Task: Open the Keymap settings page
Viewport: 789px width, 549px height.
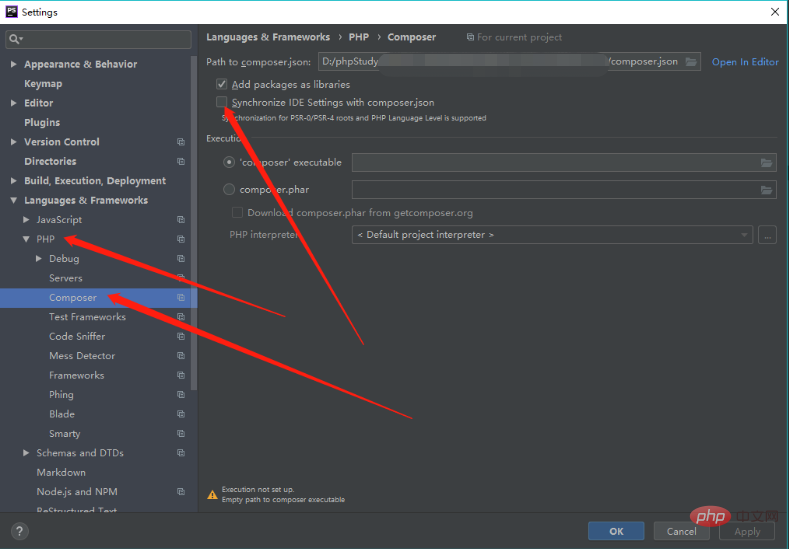Action: tap(43, 84)
